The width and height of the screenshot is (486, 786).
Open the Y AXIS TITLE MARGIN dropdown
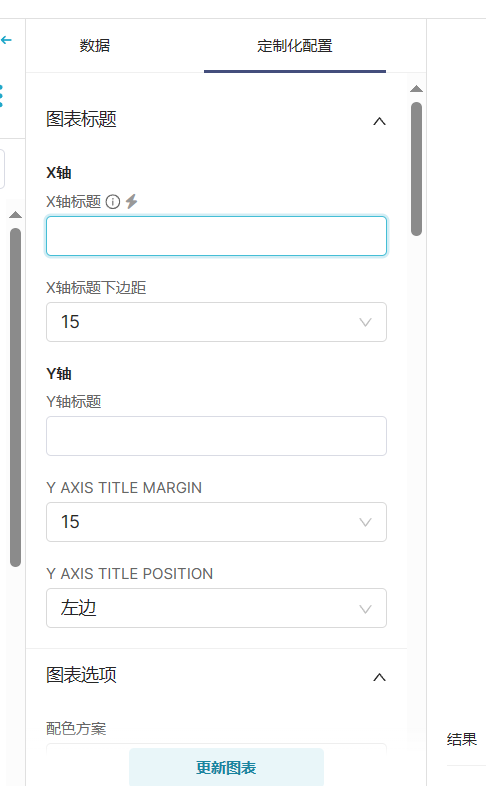pos(216,522)
